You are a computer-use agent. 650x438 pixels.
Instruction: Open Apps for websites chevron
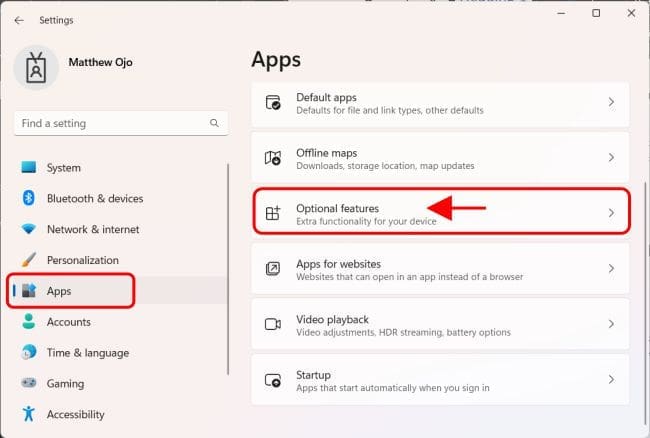611,269
